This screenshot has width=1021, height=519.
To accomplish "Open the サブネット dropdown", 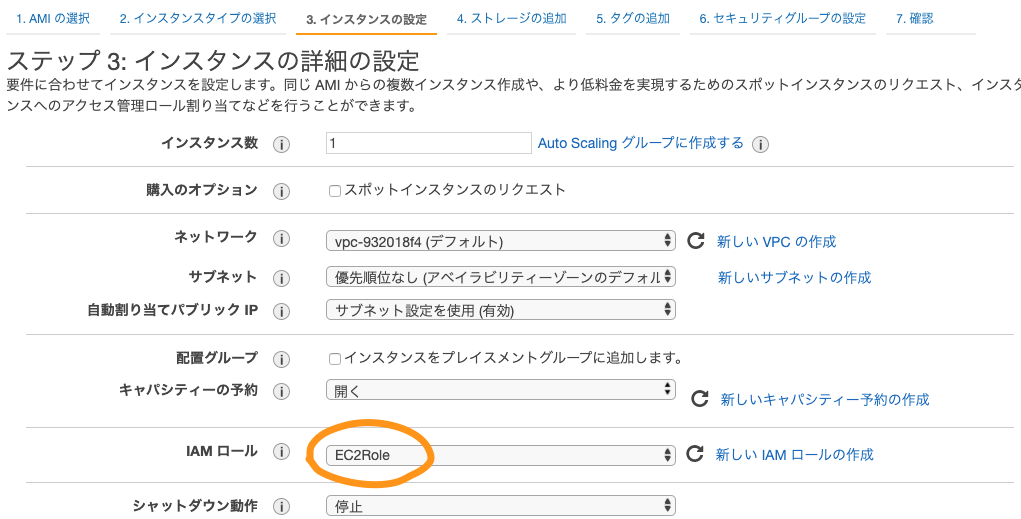I will coord(501,277).
